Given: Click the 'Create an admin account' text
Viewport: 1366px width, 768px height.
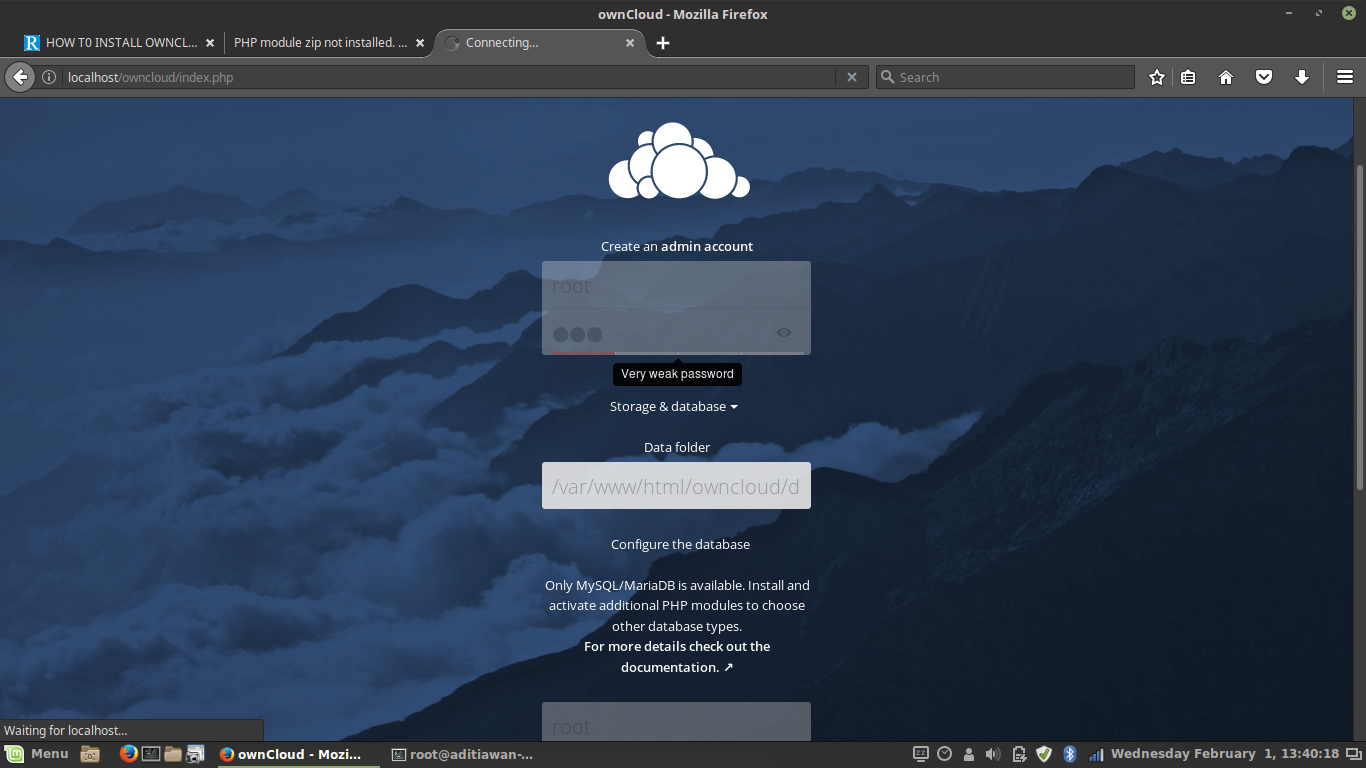Looking at the screenshot, I should (x=677, y=246).
